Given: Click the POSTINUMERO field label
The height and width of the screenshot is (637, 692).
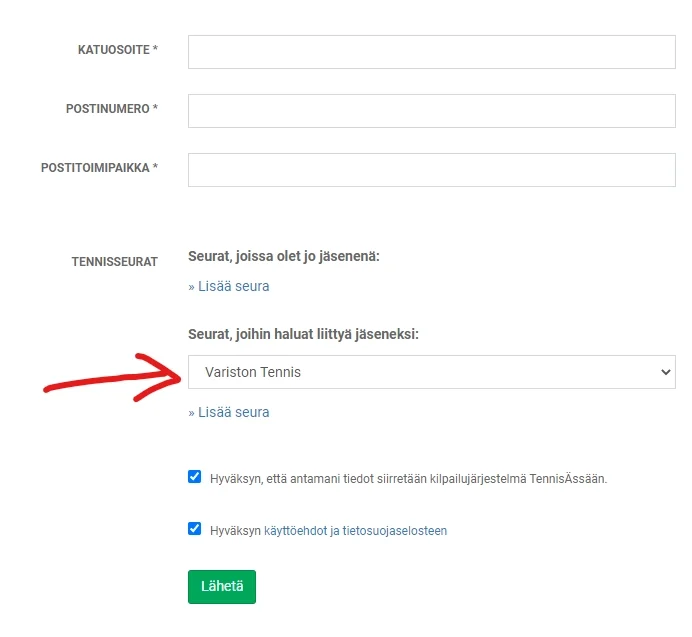Looking at the screenshot, I should 112,109.
